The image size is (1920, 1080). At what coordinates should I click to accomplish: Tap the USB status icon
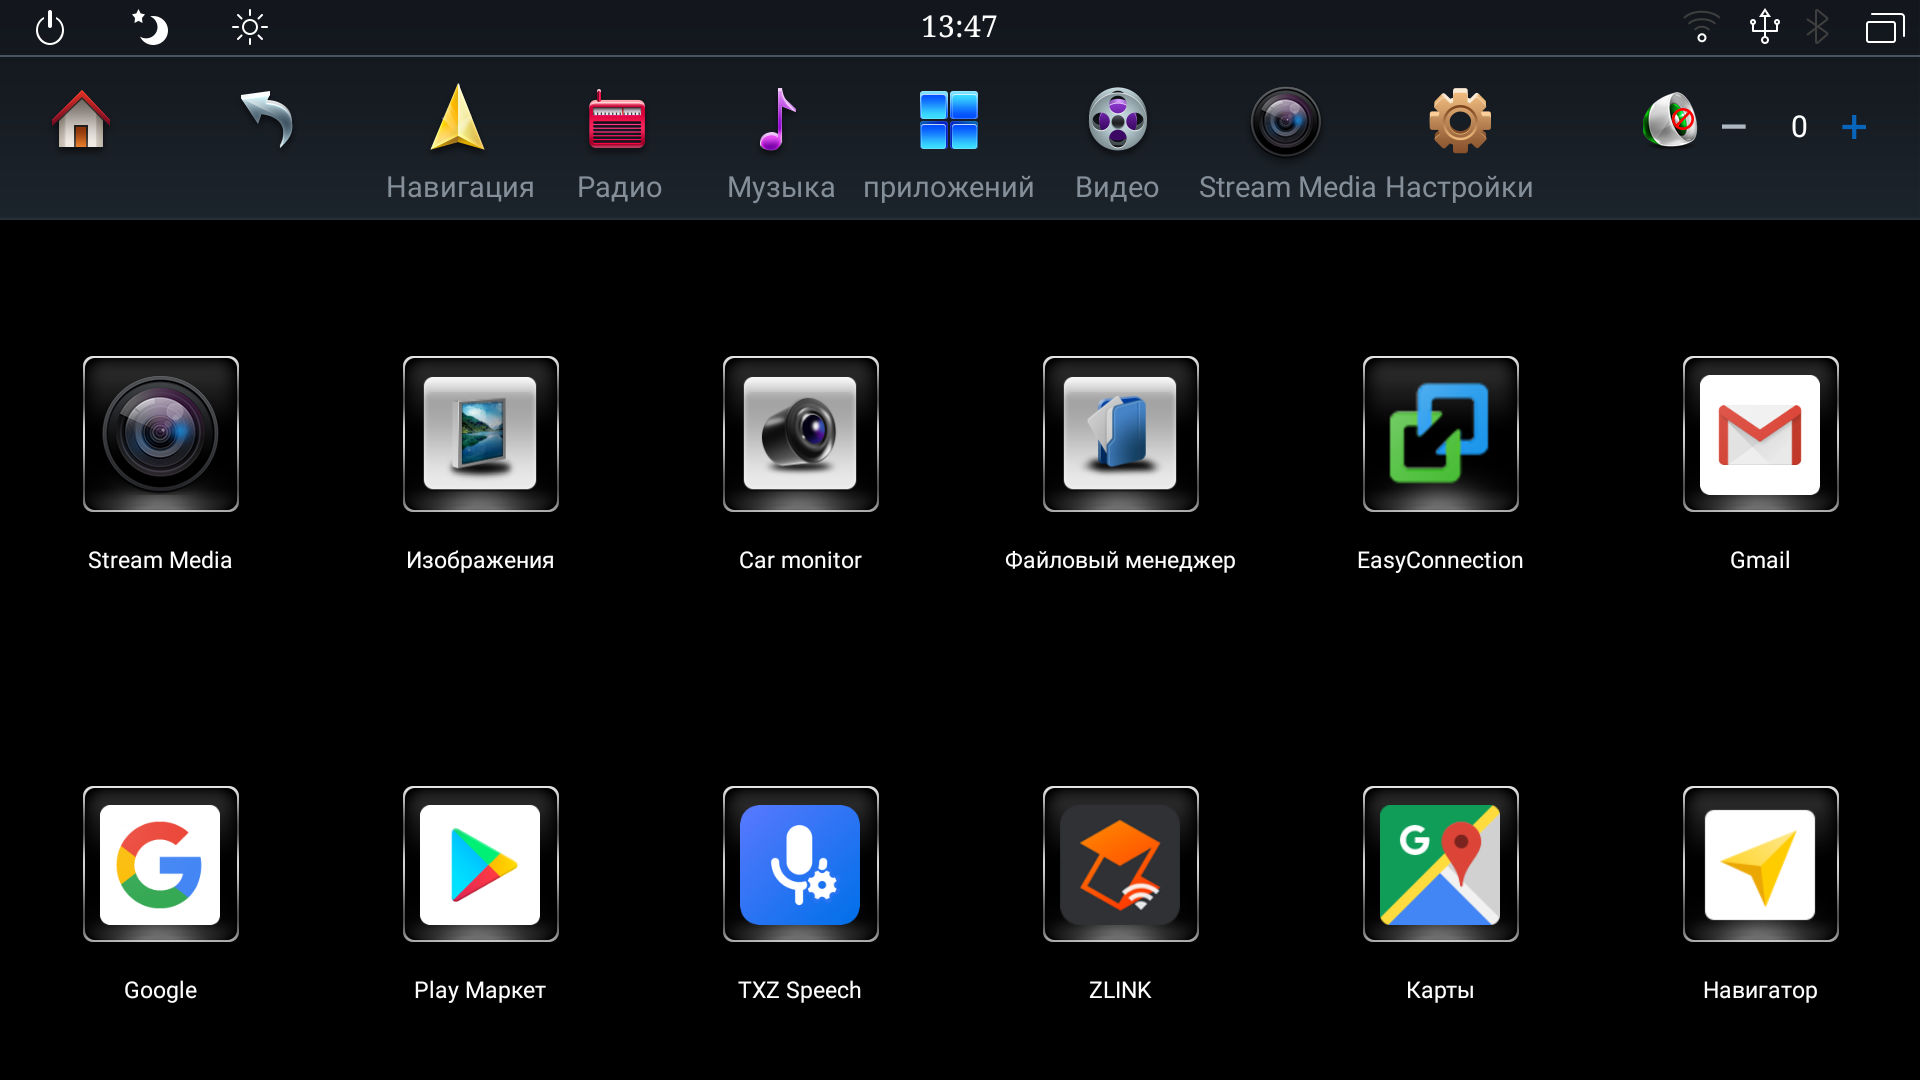[1765, 27]
